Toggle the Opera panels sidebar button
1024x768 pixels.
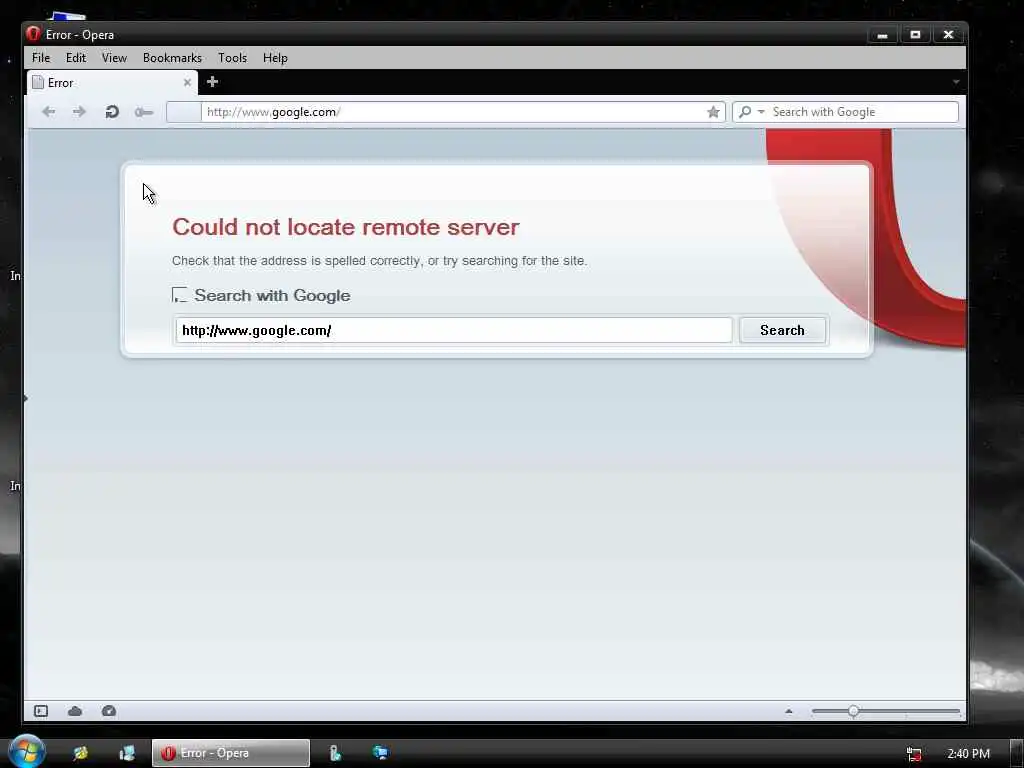click(41, 711)
